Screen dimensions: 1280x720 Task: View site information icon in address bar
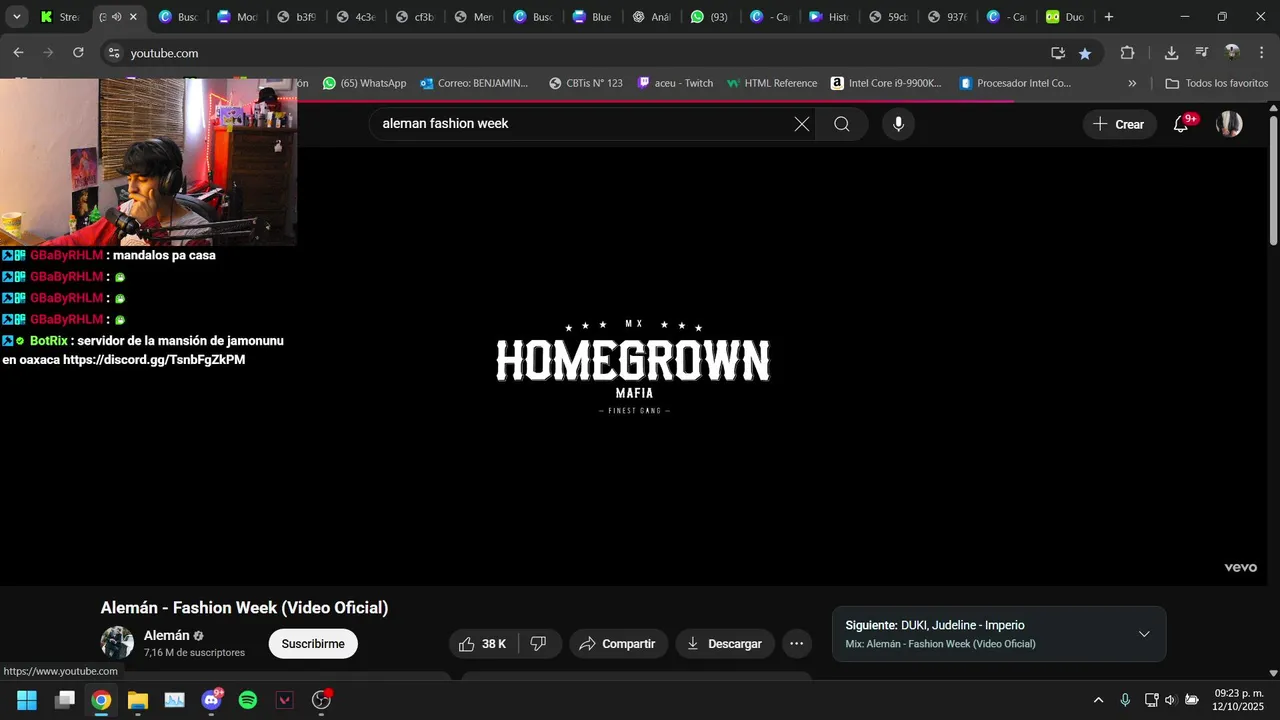[x=113, y=53]
